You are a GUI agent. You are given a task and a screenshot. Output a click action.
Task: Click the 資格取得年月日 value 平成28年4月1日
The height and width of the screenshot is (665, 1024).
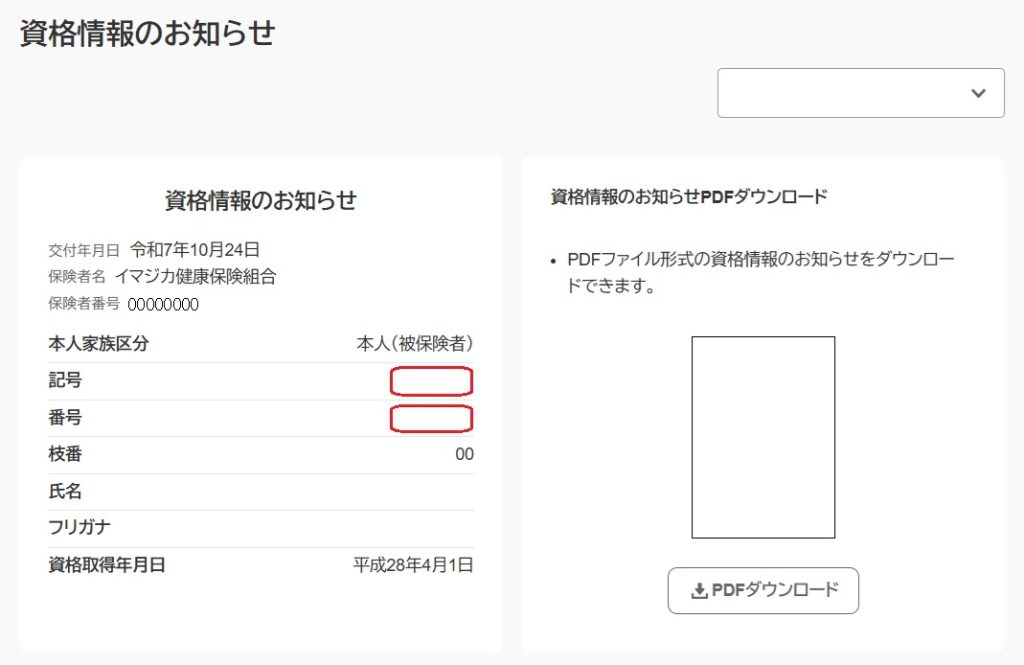point(413,565)
